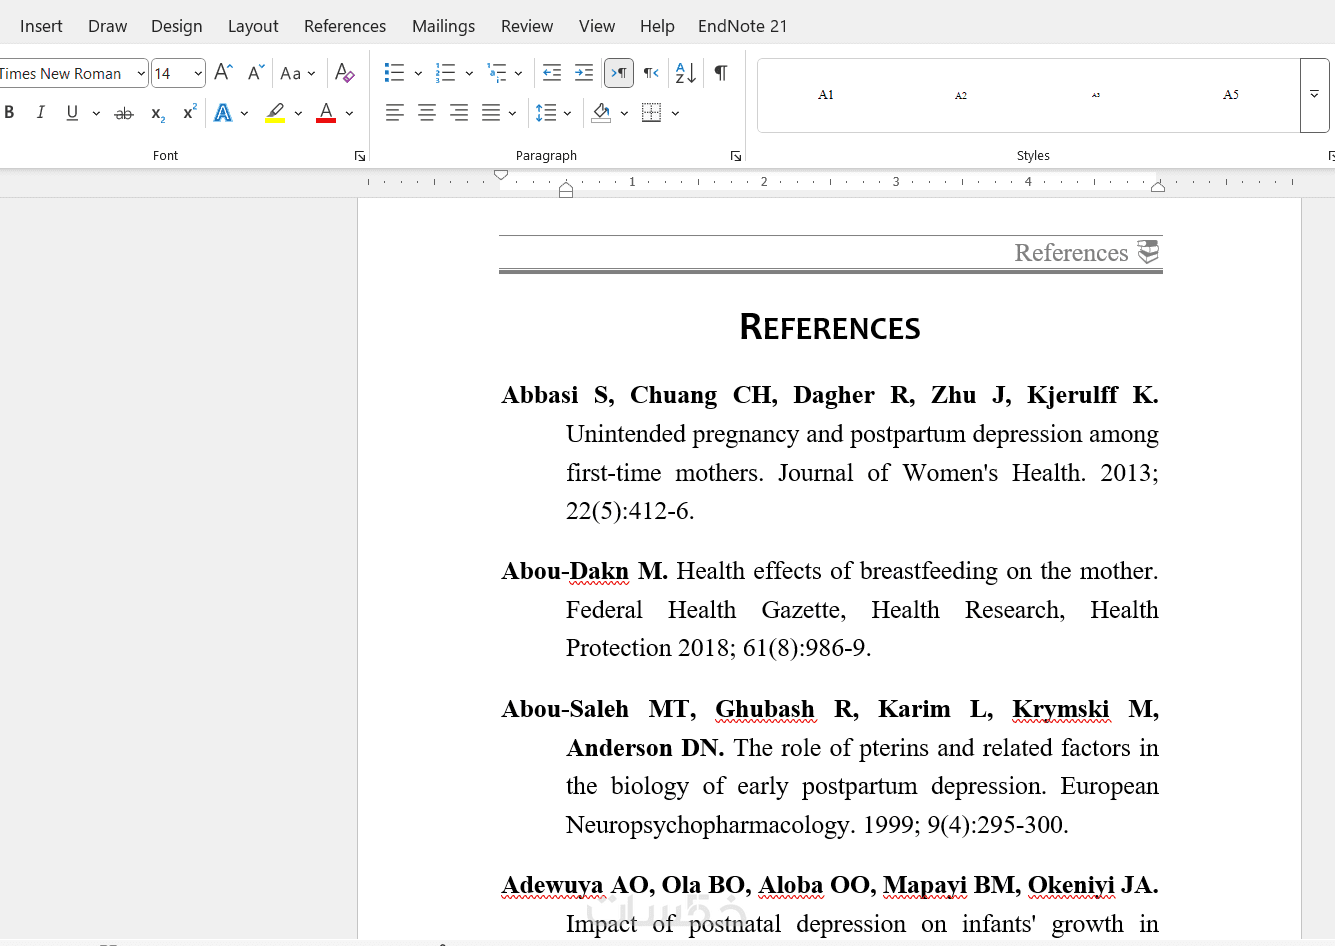Viewport: 1335px width, 946px height.
Task: Center align the selected text
Action: coord(427,113)
